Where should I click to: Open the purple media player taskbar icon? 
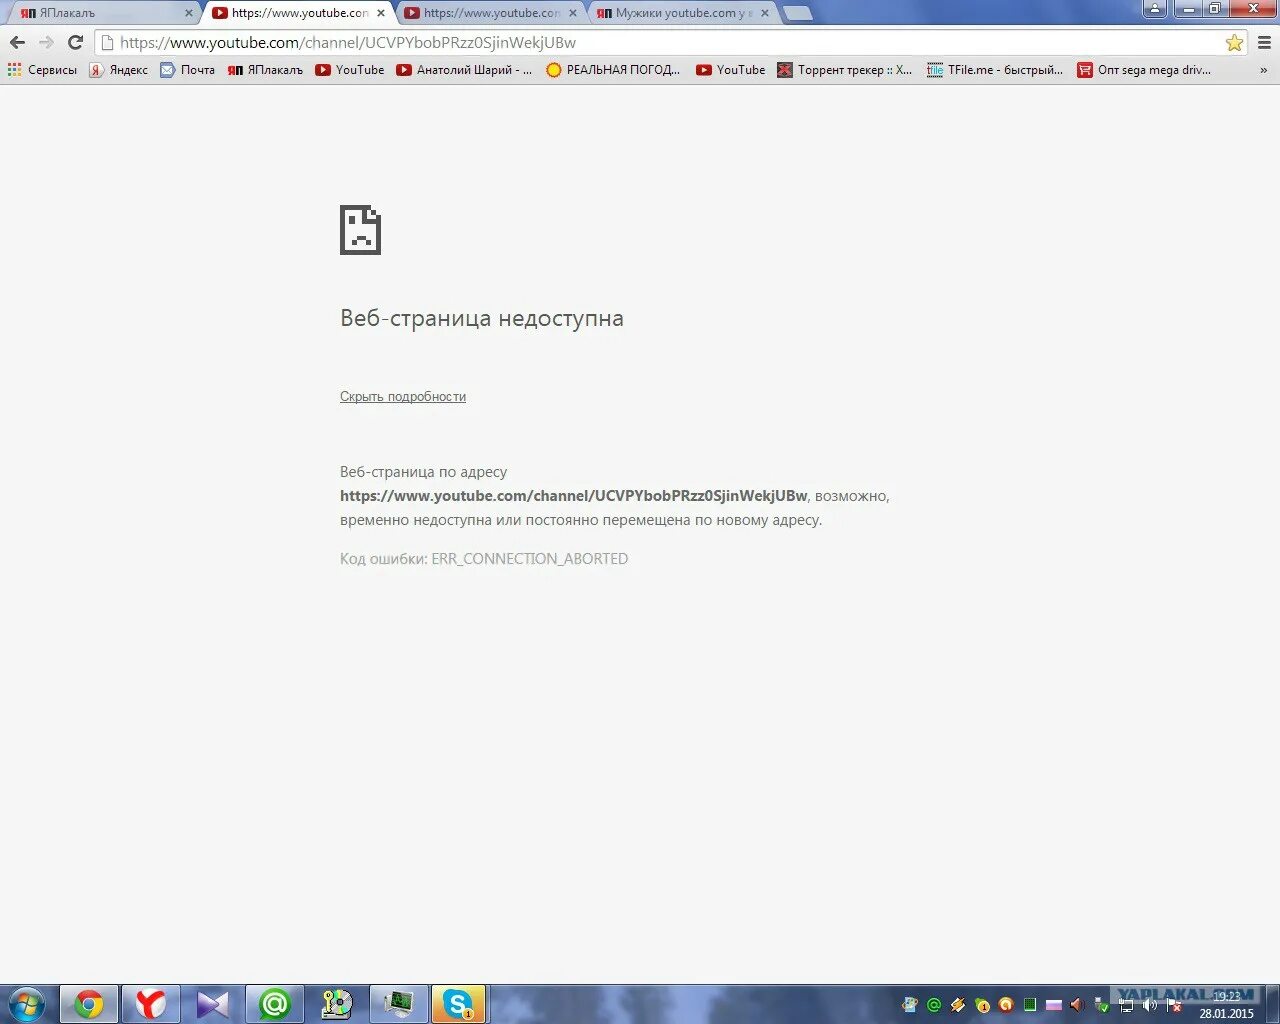point(213,1004)
